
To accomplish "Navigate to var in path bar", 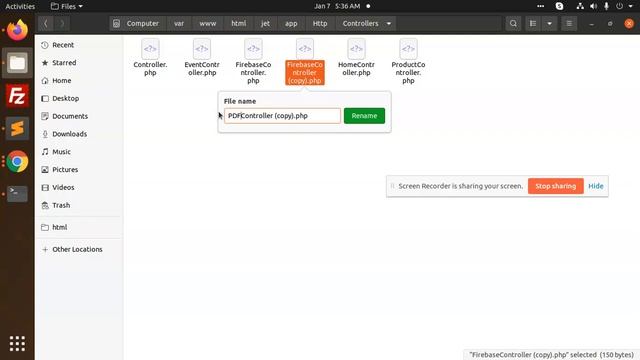I will [179, 24].
